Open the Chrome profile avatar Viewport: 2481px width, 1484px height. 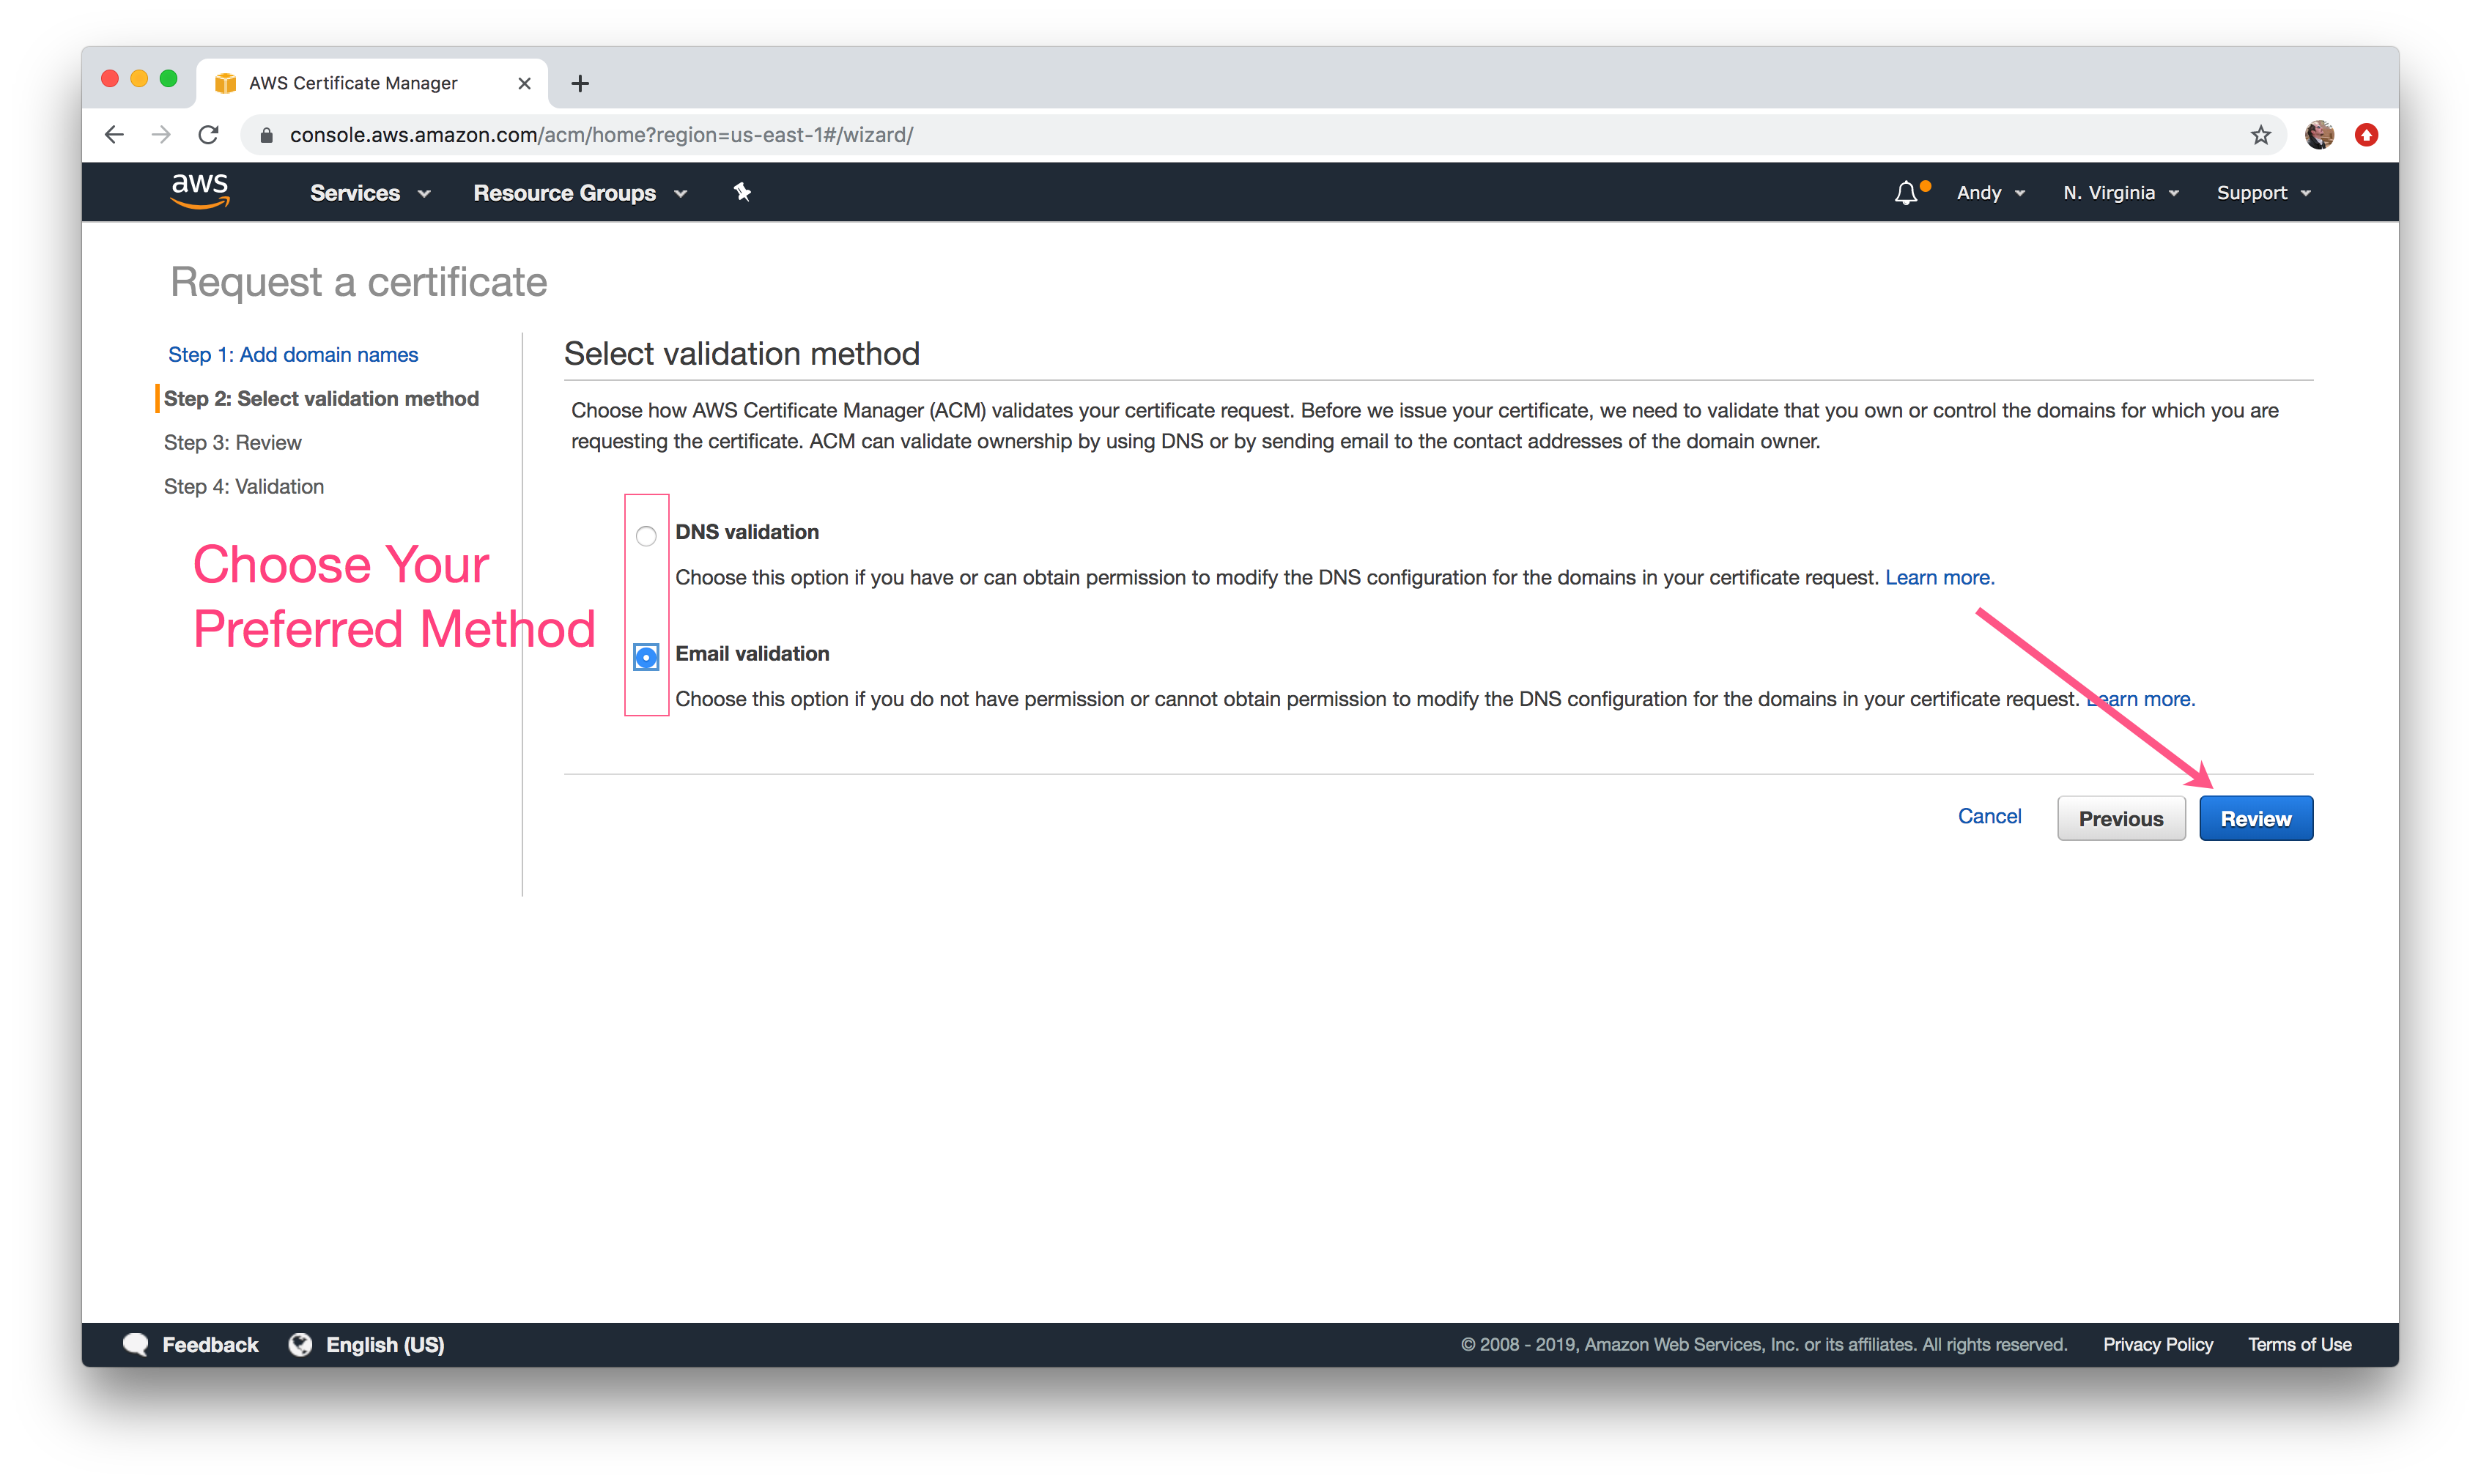click(2319, 135)
